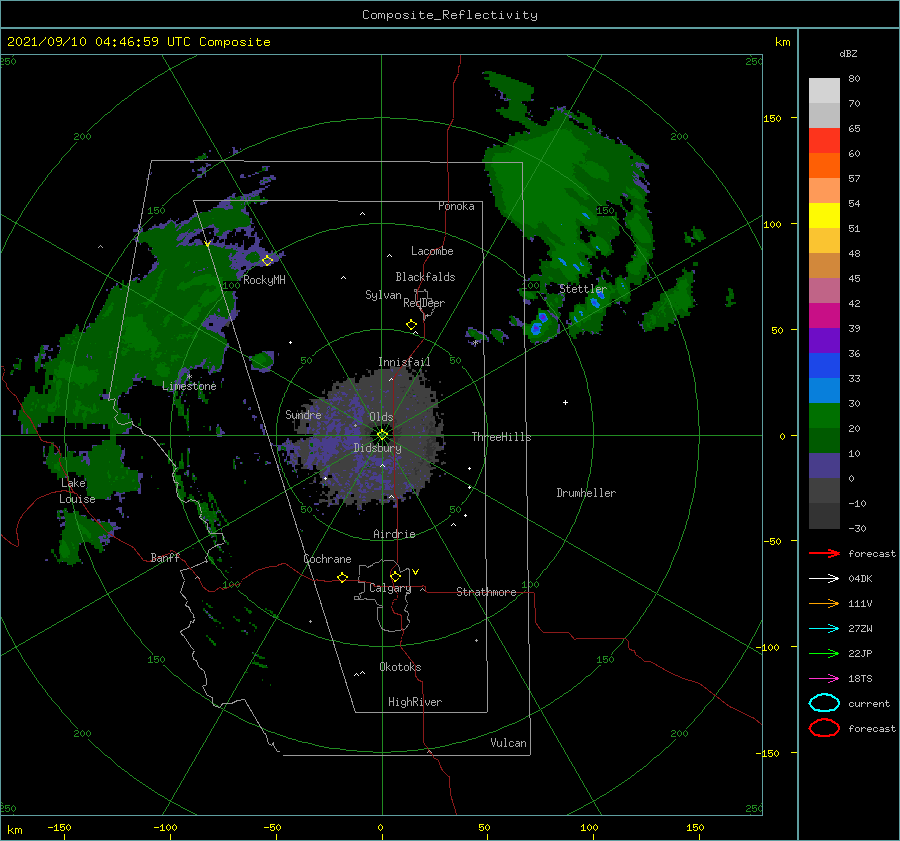Click the magenta 39-42 dBZ swatch
Viewport: 900px width, 841px height.
click(x=824, y=315)
